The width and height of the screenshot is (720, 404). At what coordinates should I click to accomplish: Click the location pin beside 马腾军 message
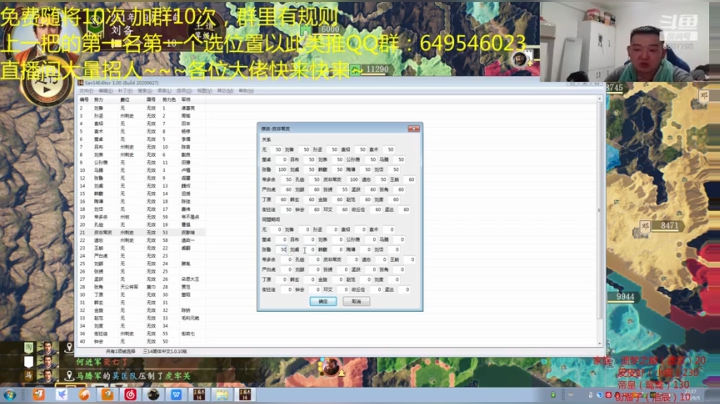69,376
